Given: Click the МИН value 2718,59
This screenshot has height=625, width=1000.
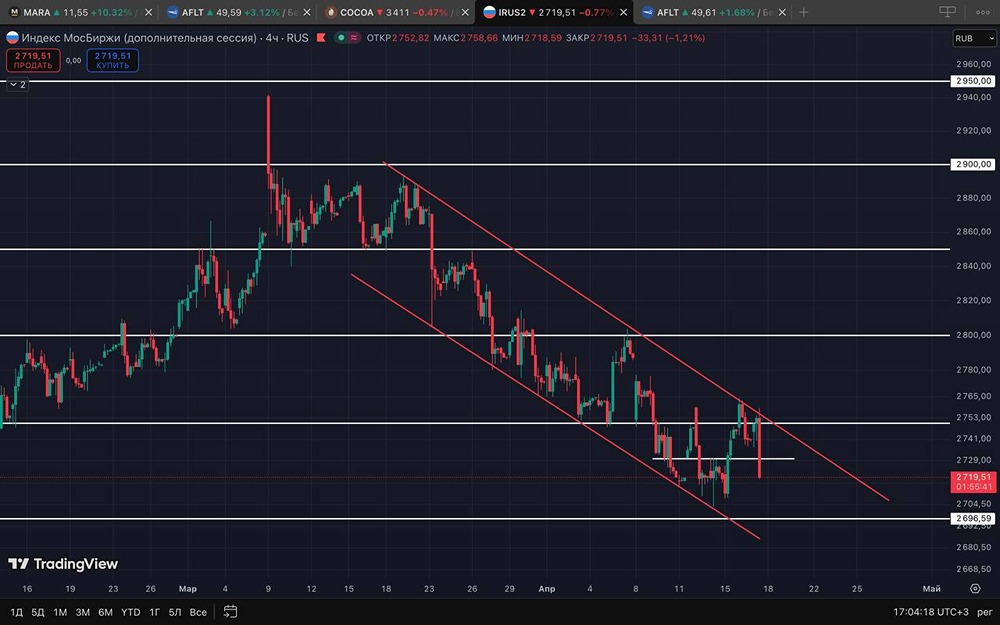Looking at the screenshot, I should pyautogui.click(x=543, y=38).
